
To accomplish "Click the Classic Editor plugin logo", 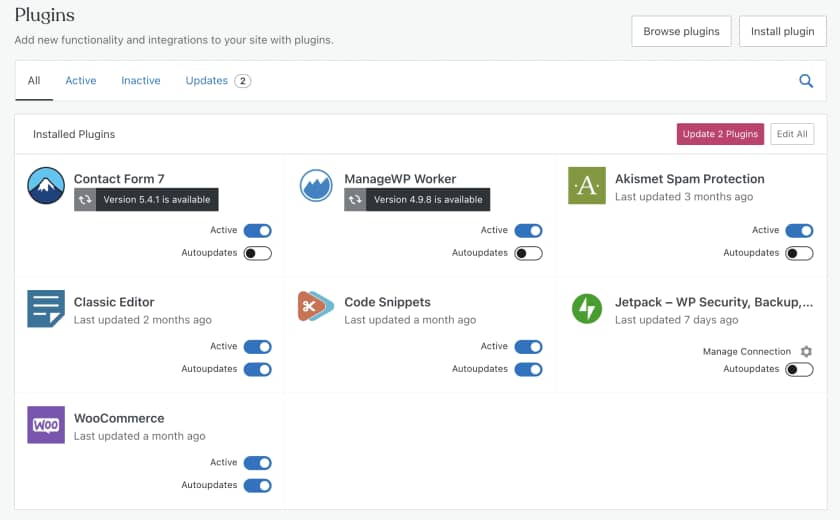I will click(46, 308).
